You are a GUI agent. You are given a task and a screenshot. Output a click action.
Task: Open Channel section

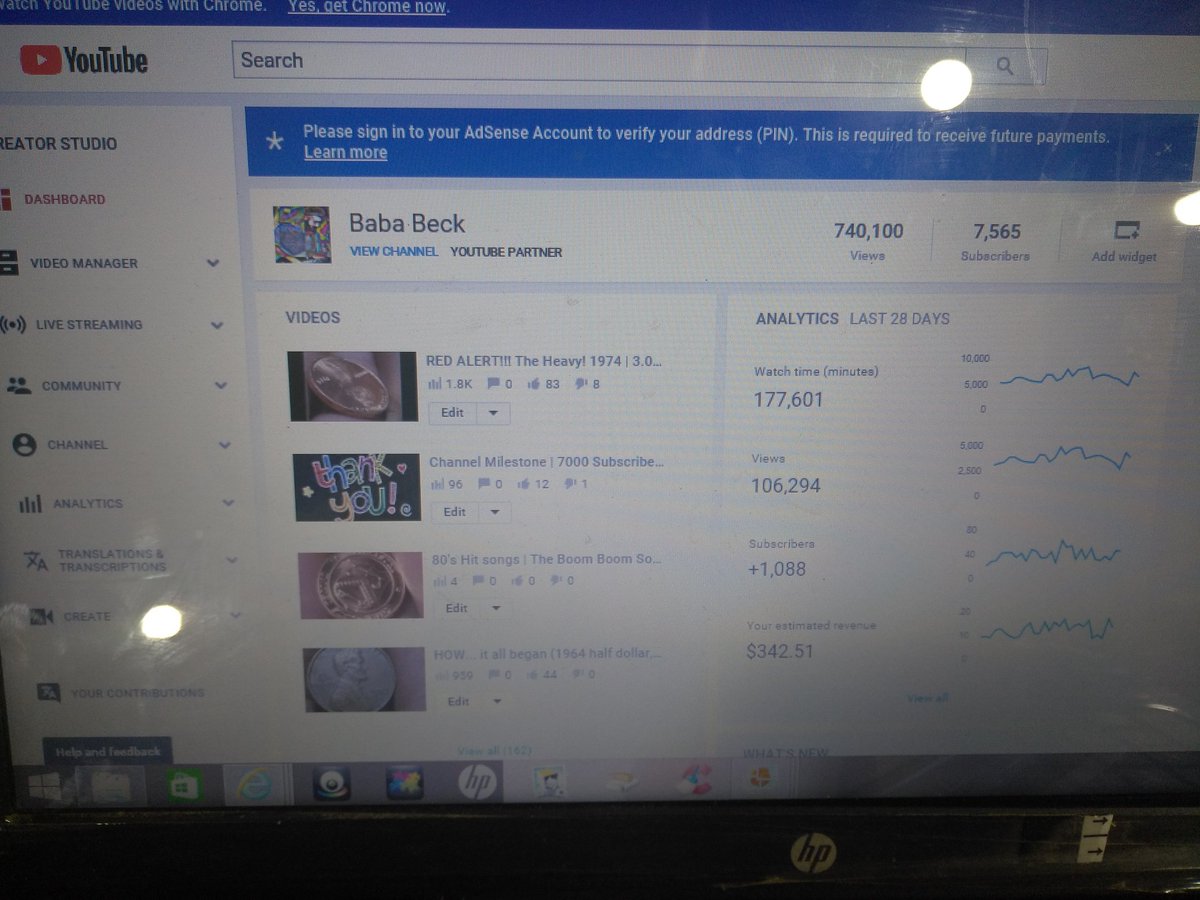pyautogui.click(x=77, y=444)
